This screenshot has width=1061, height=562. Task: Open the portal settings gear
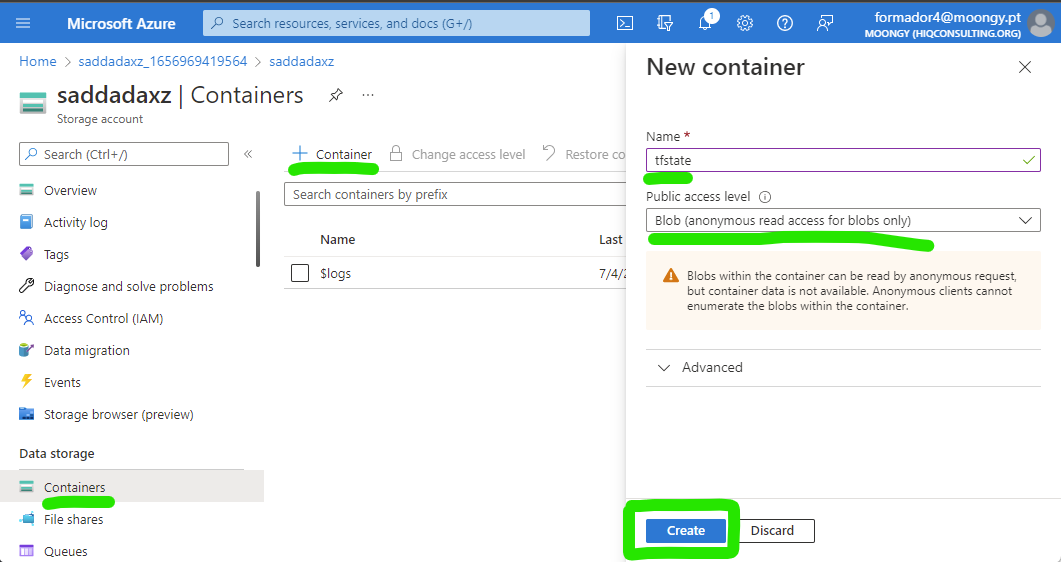pyautogui.click(x=745, y=23)
